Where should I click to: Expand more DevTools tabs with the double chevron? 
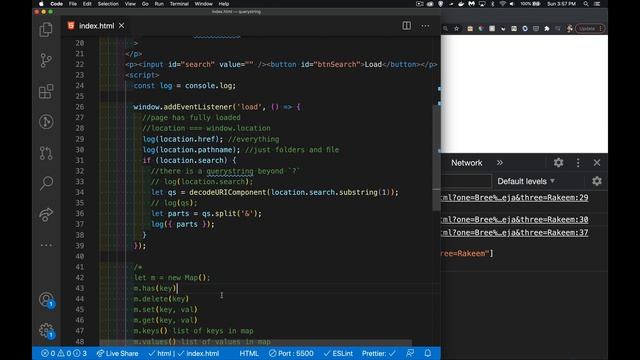500,163
